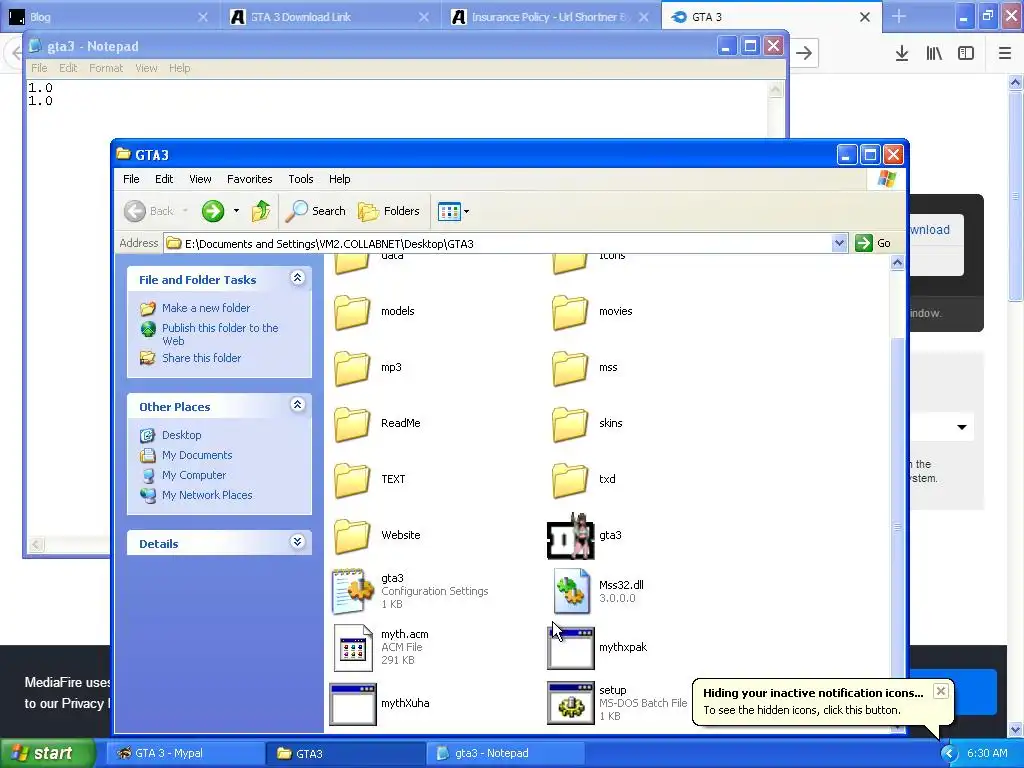Select the gta3 application icon
Image resolution: width=1024 pixels, height=768 pixels.
[x=571, y=536]
